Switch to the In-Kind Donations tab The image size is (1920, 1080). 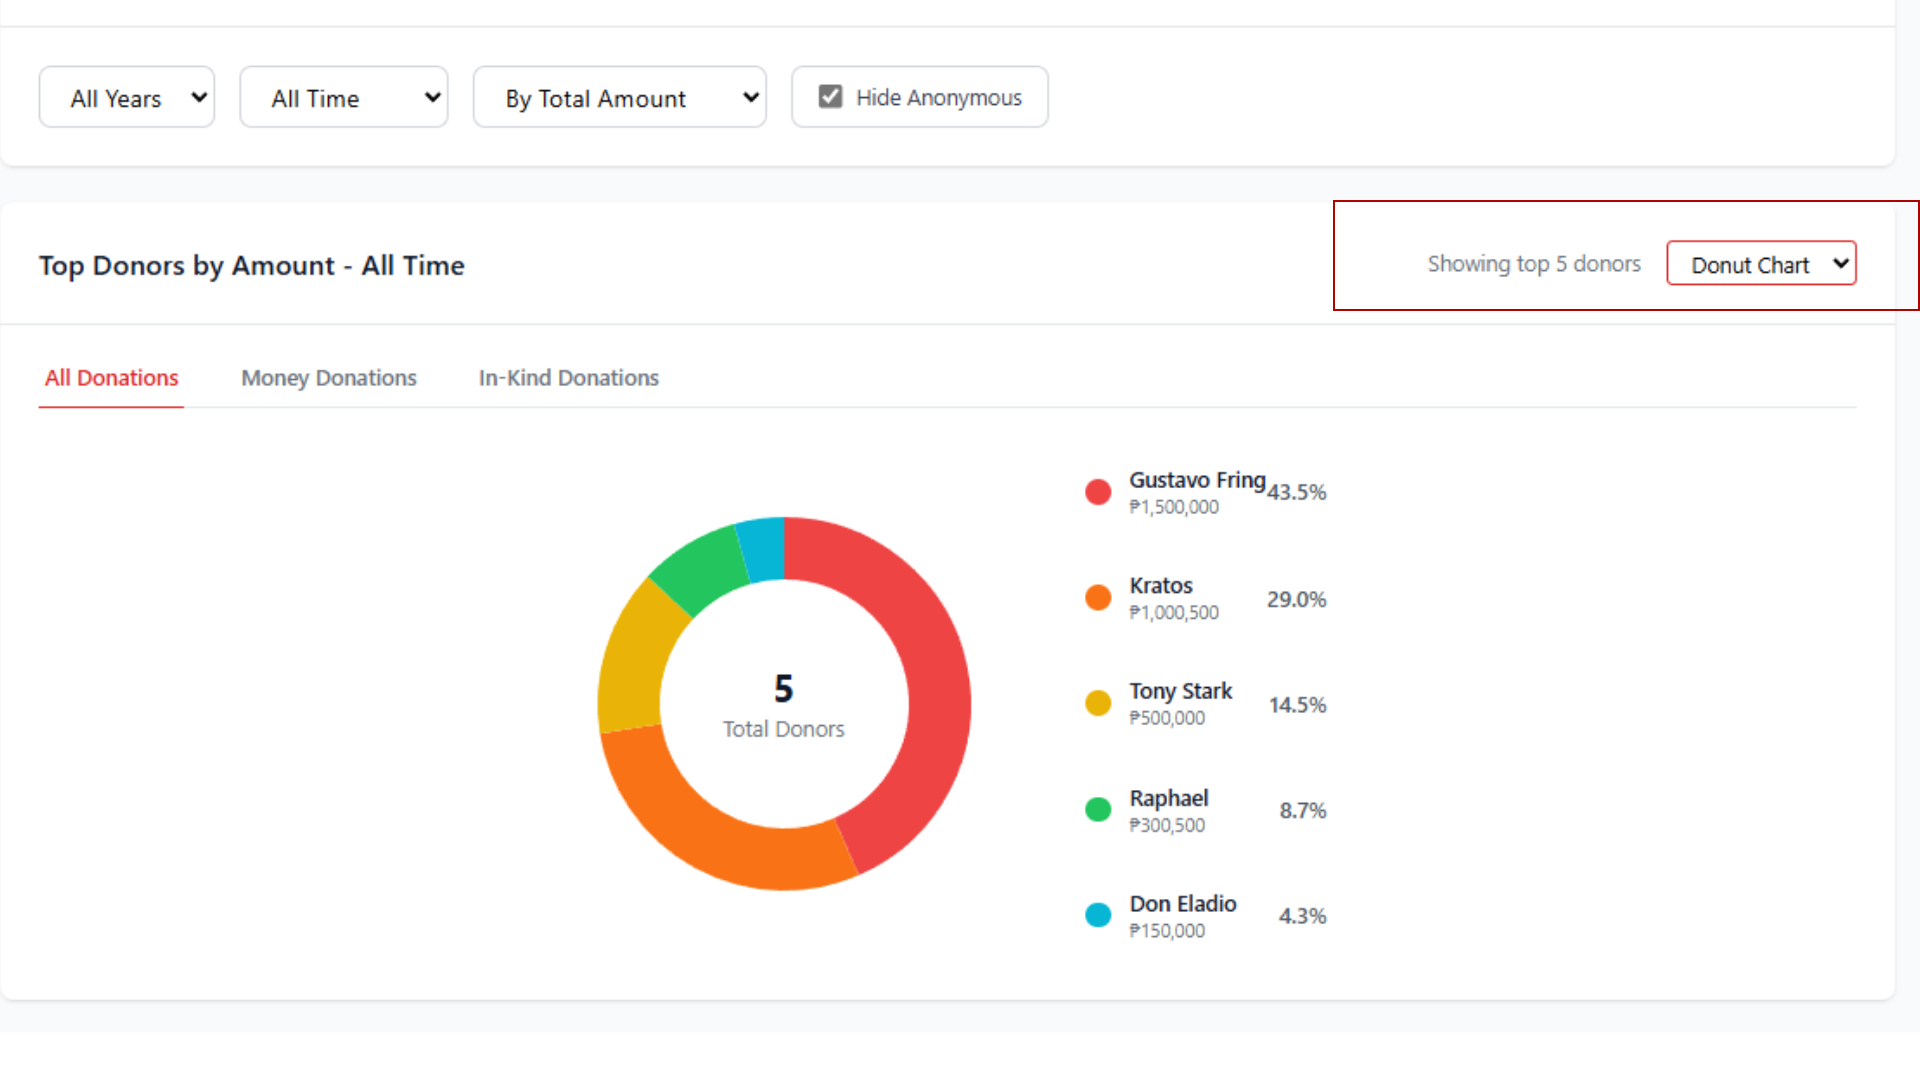[x=568, y=378]
